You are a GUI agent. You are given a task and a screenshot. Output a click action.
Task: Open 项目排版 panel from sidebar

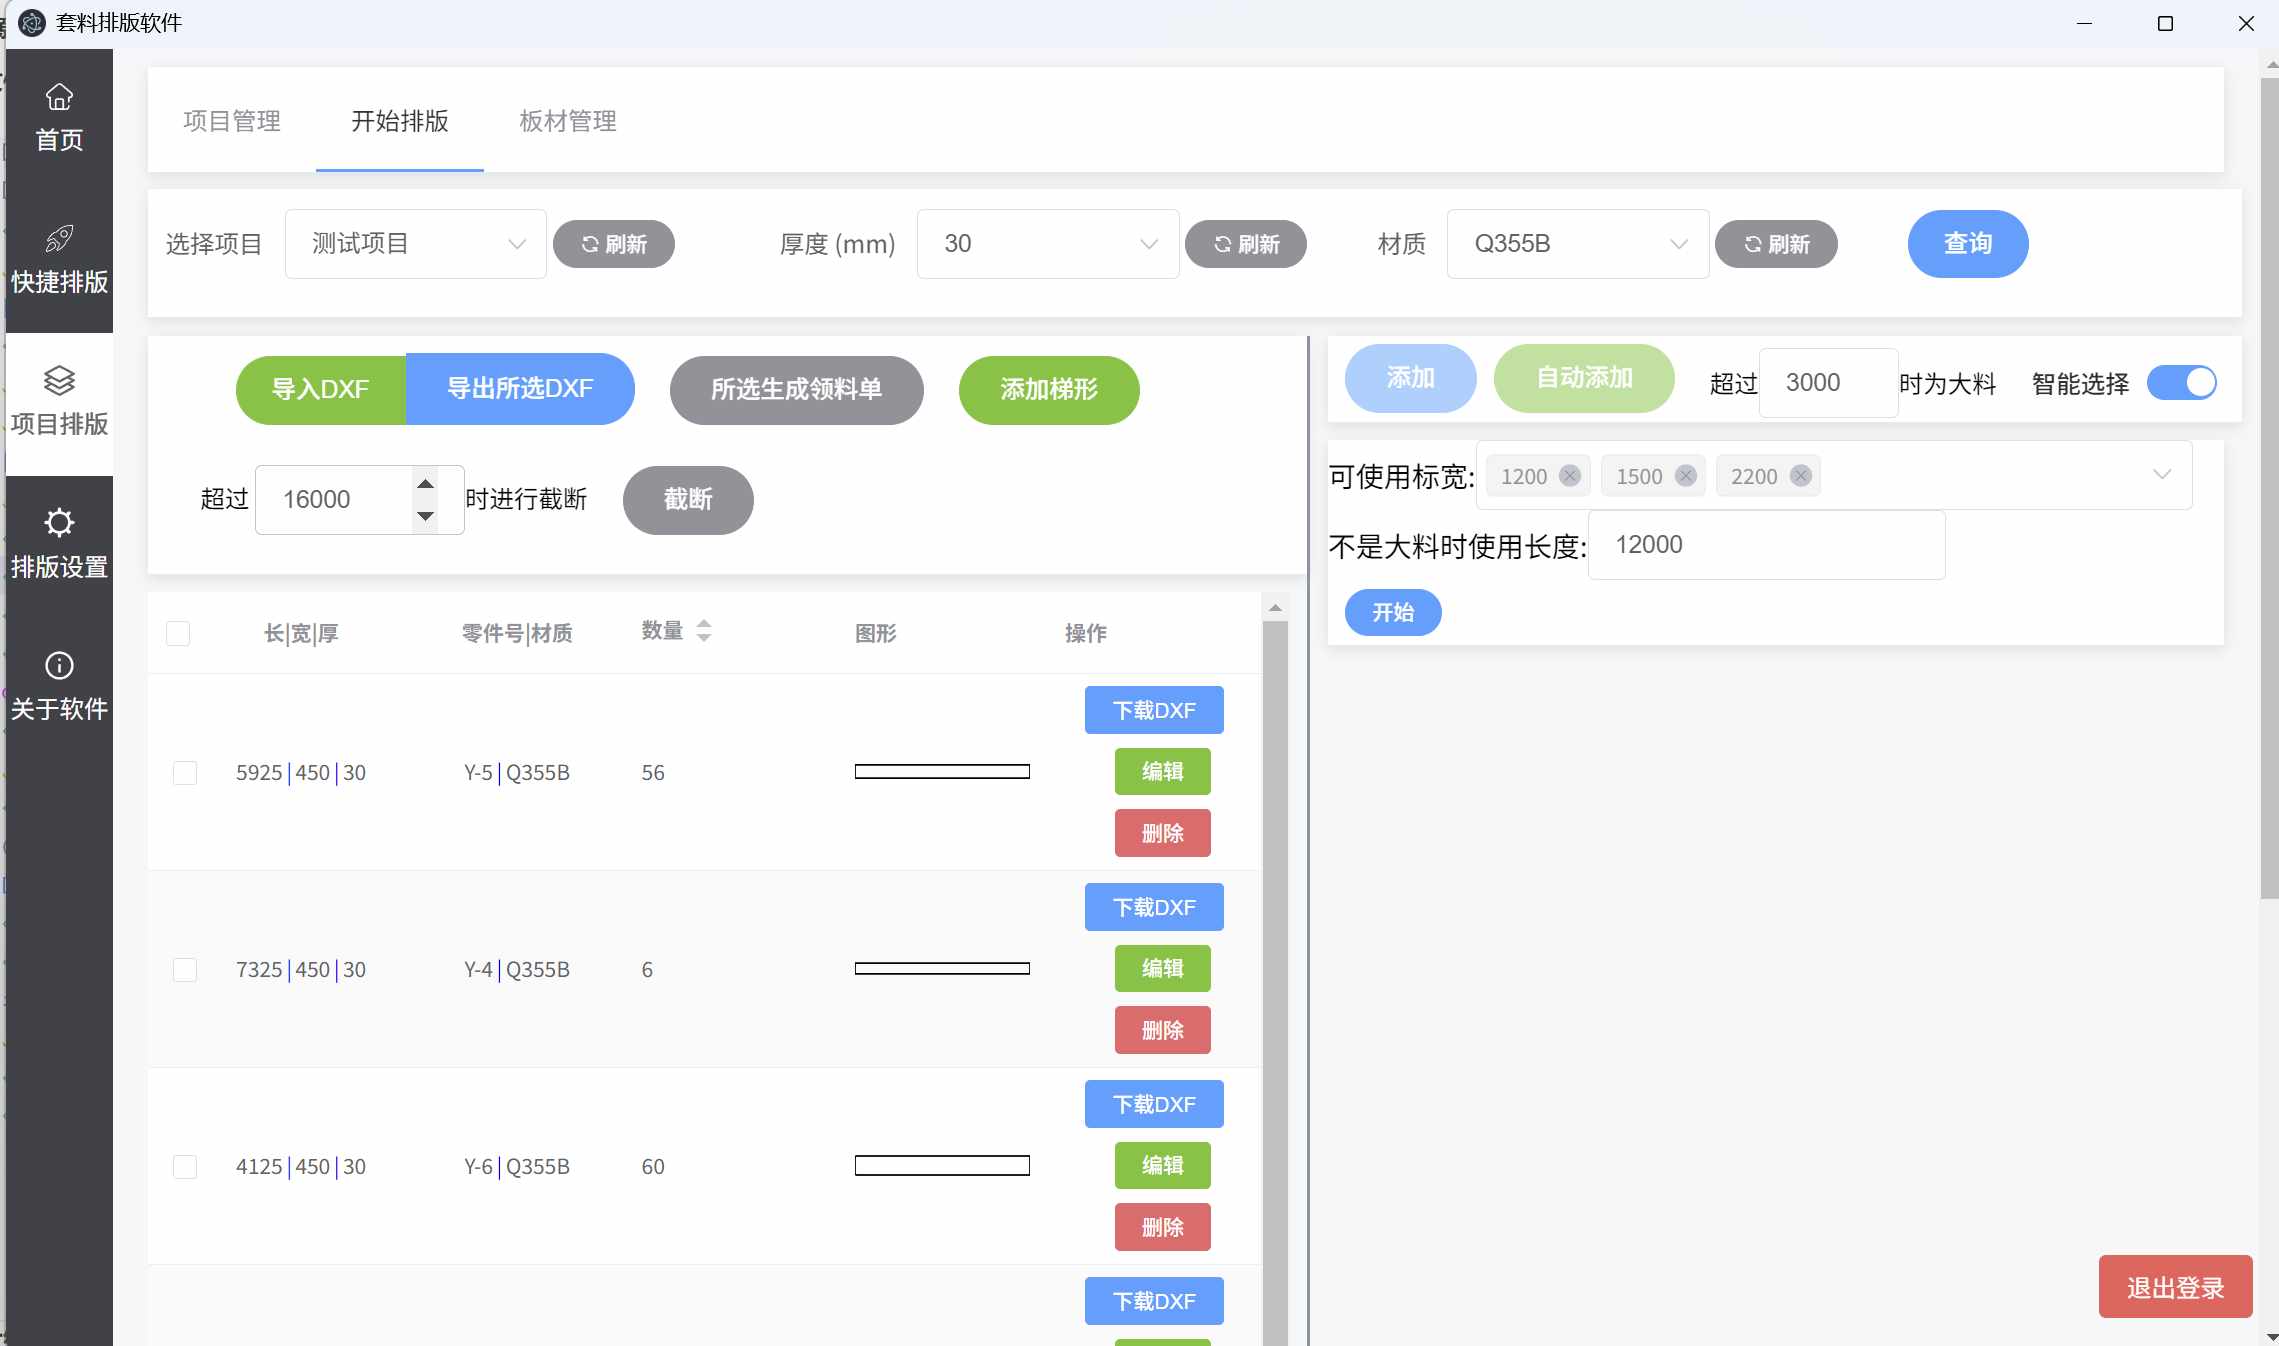(58, 400)
